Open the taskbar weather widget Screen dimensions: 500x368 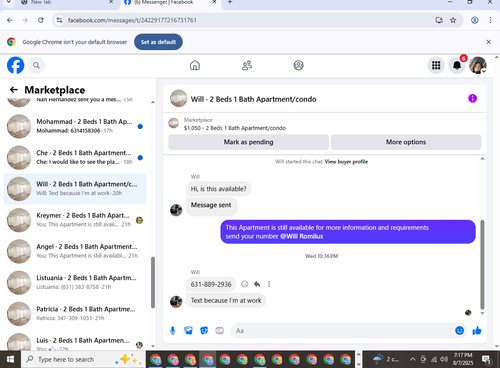(385, 359)
